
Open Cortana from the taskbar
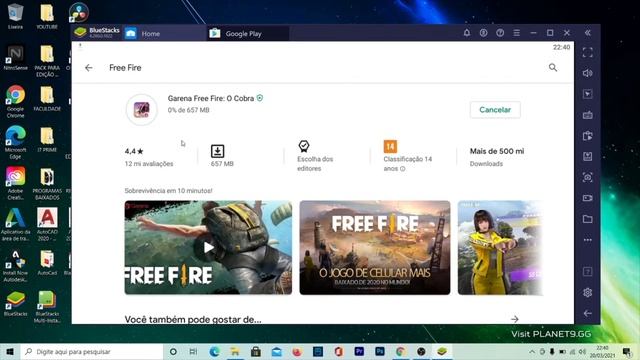point(173,351)
